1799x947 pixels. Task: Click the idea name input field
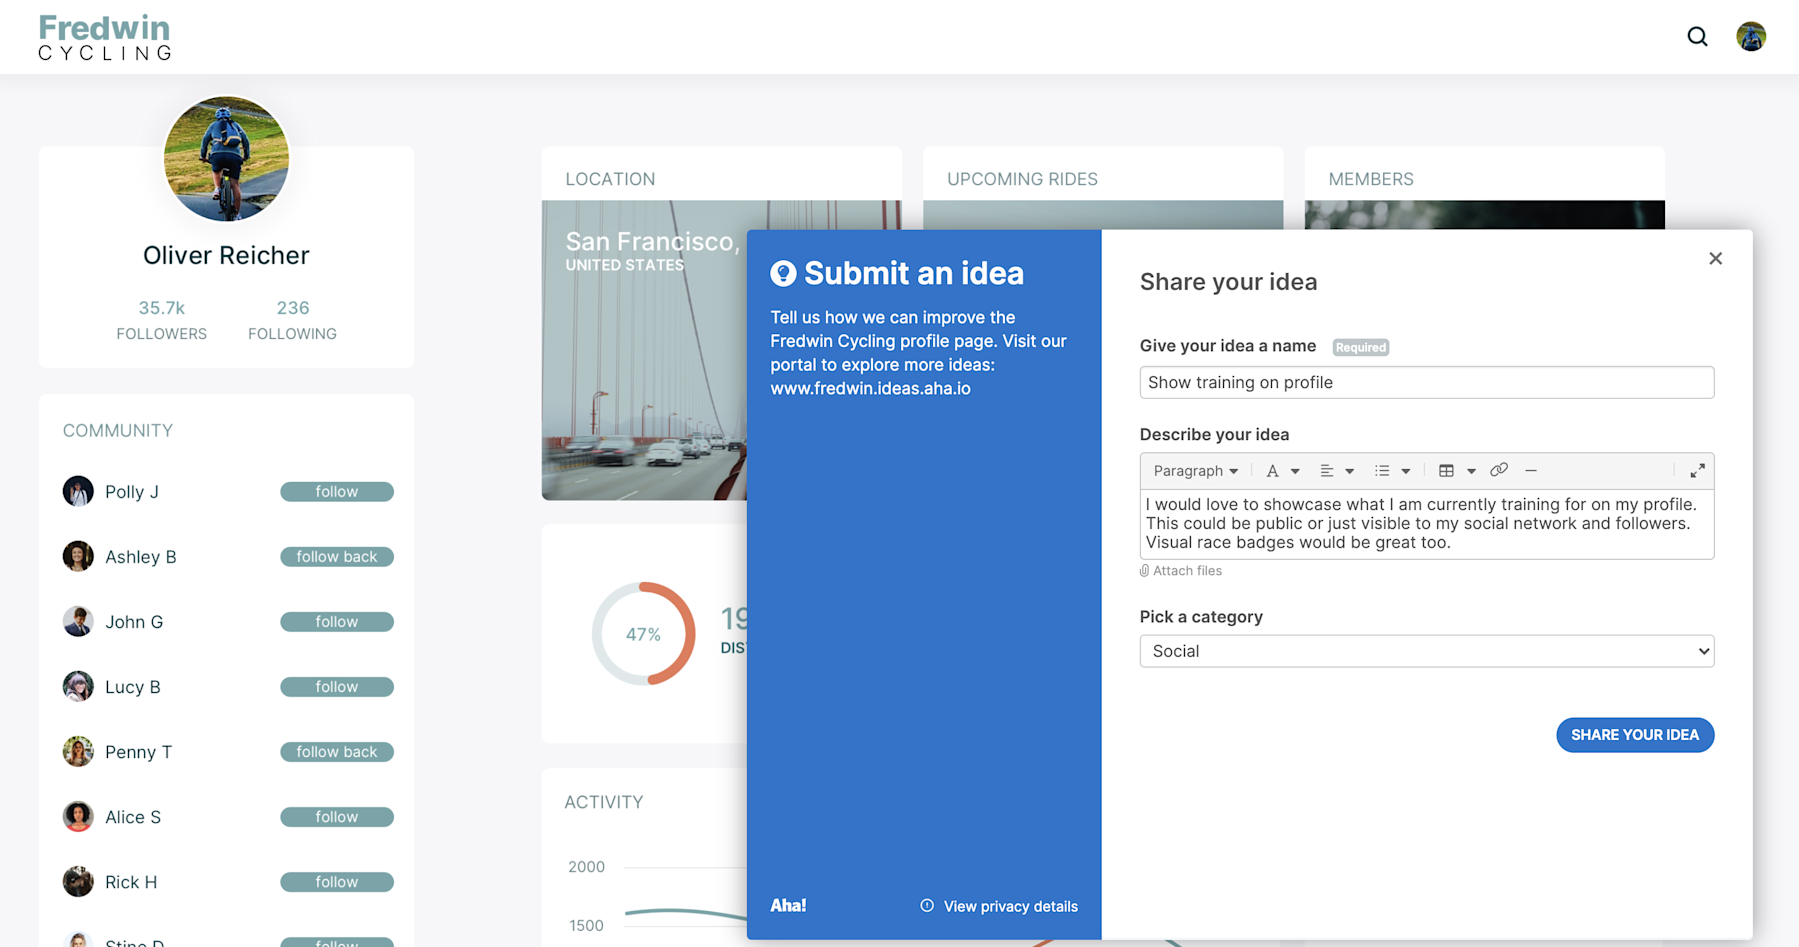tap(1426, 382)
